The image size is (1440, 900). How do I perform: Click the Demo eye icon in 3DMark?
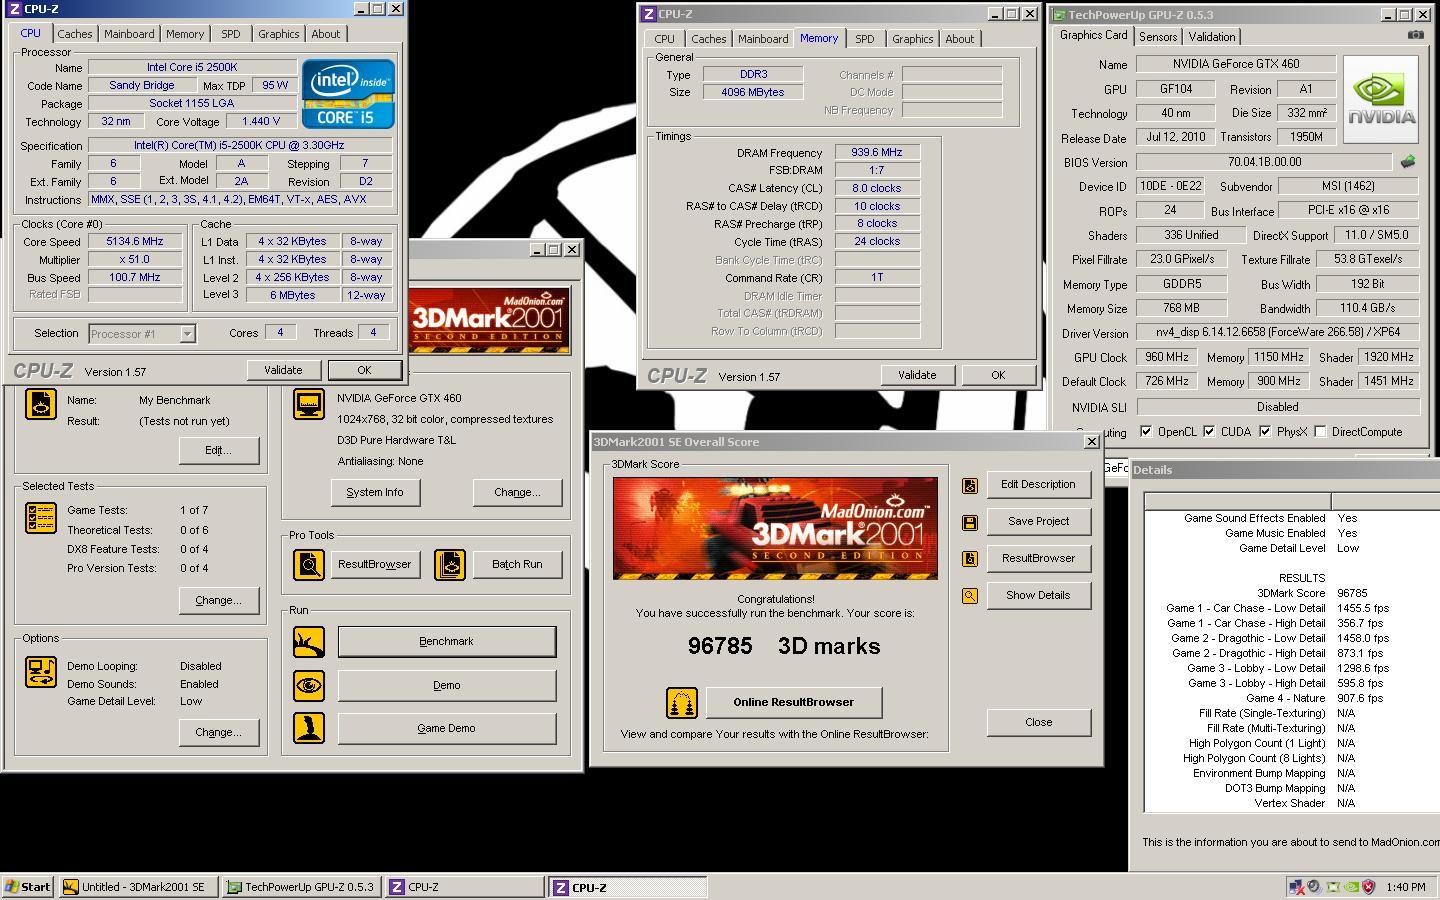click(x=309, y=685)
